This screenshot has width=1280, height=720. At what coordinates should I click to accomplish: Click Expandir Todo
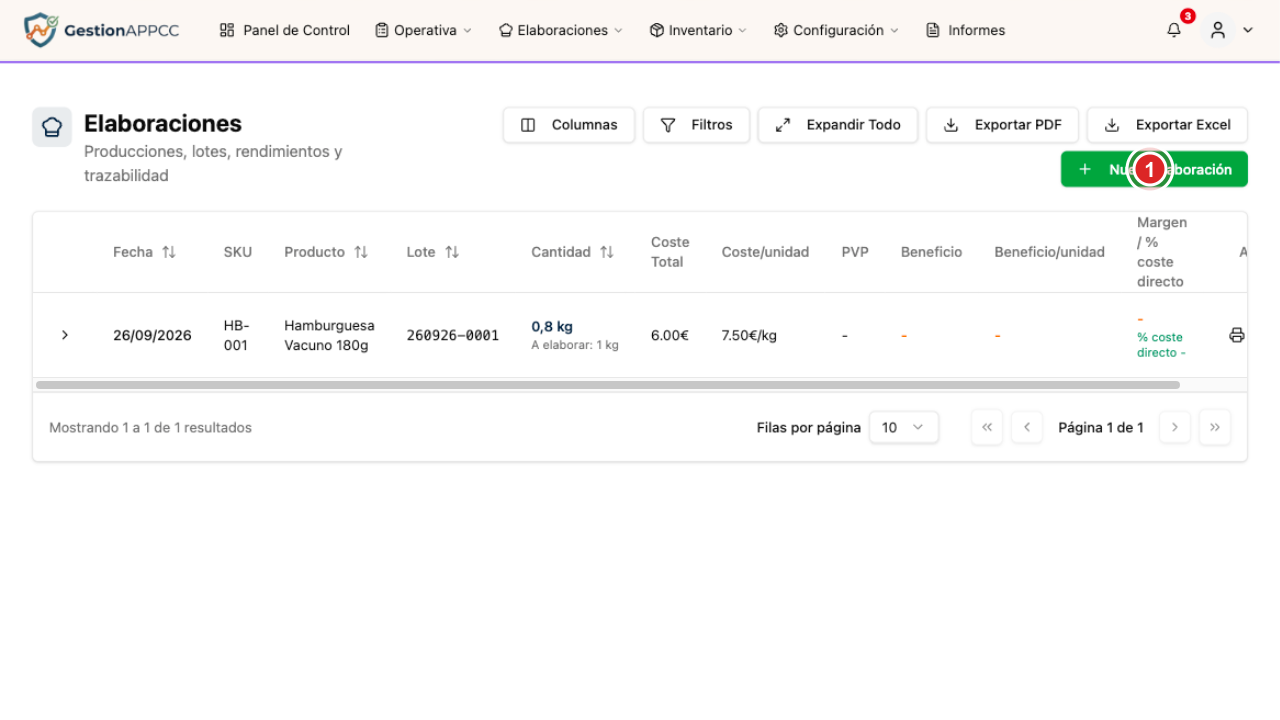[x=838, y=125]
